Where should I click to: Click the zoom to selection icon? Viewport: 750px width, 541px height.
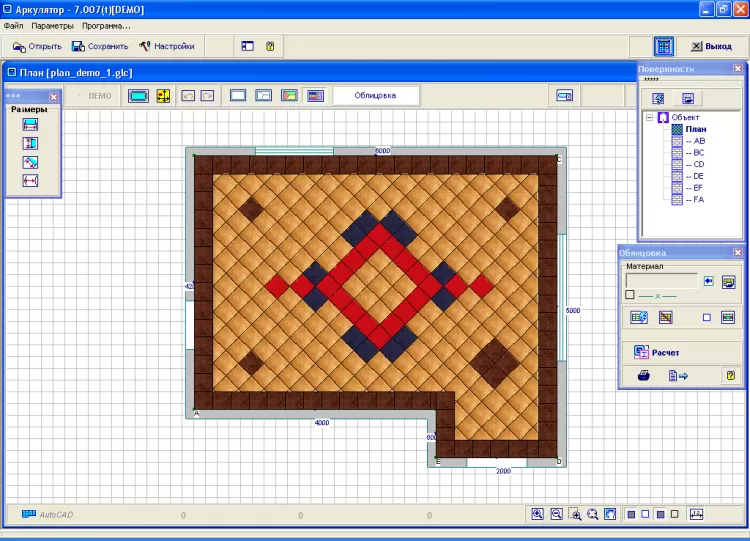574,514
